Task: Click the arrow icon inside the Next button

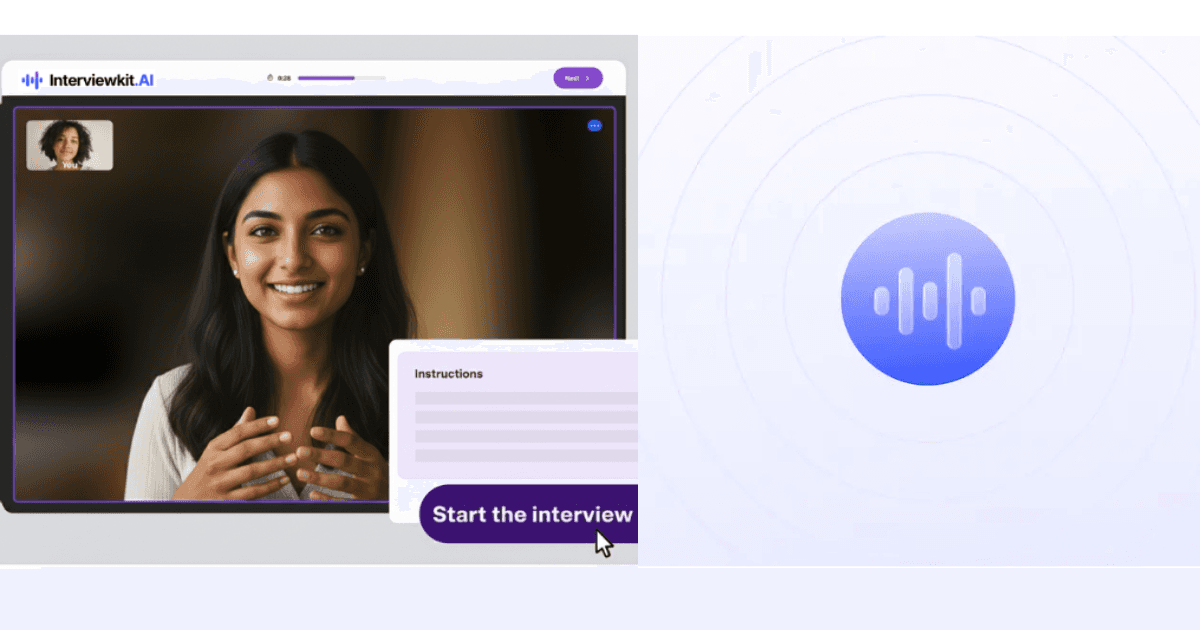Action: click(588, 77)
